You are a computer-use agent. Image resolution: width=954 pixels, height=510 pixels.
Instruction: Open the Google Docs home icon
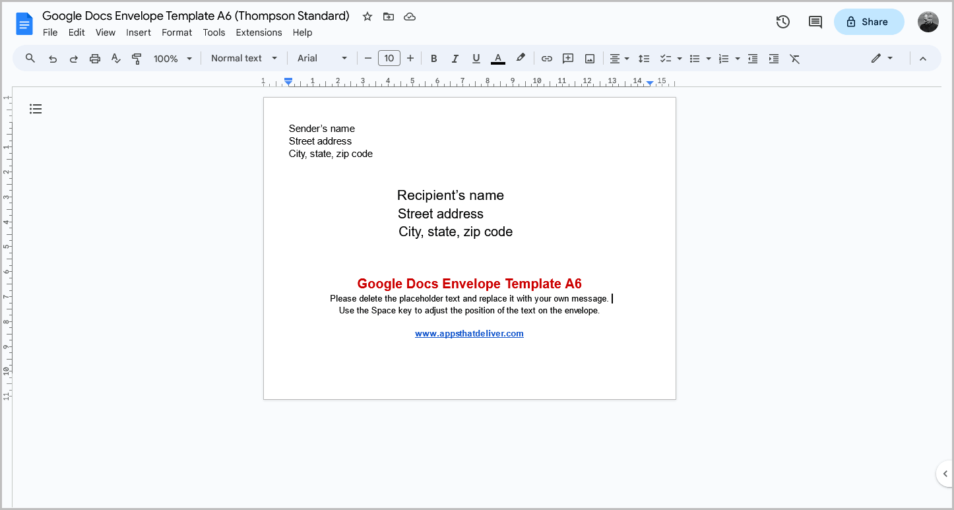pos(24,24)
